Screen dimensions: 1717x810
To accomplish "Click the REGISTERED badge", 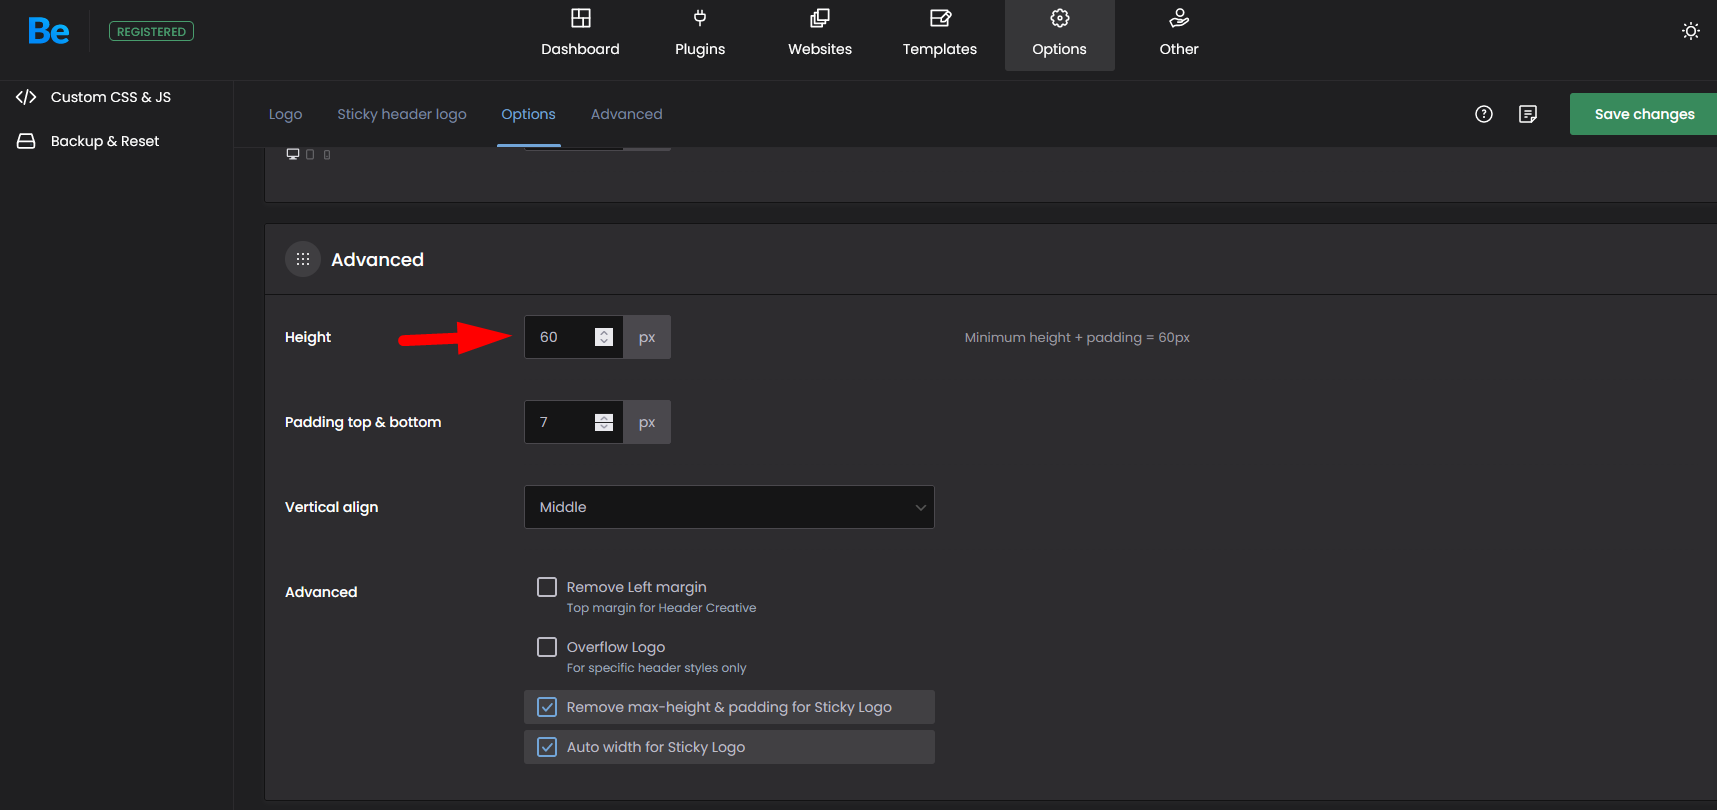I will pos(151,32).
